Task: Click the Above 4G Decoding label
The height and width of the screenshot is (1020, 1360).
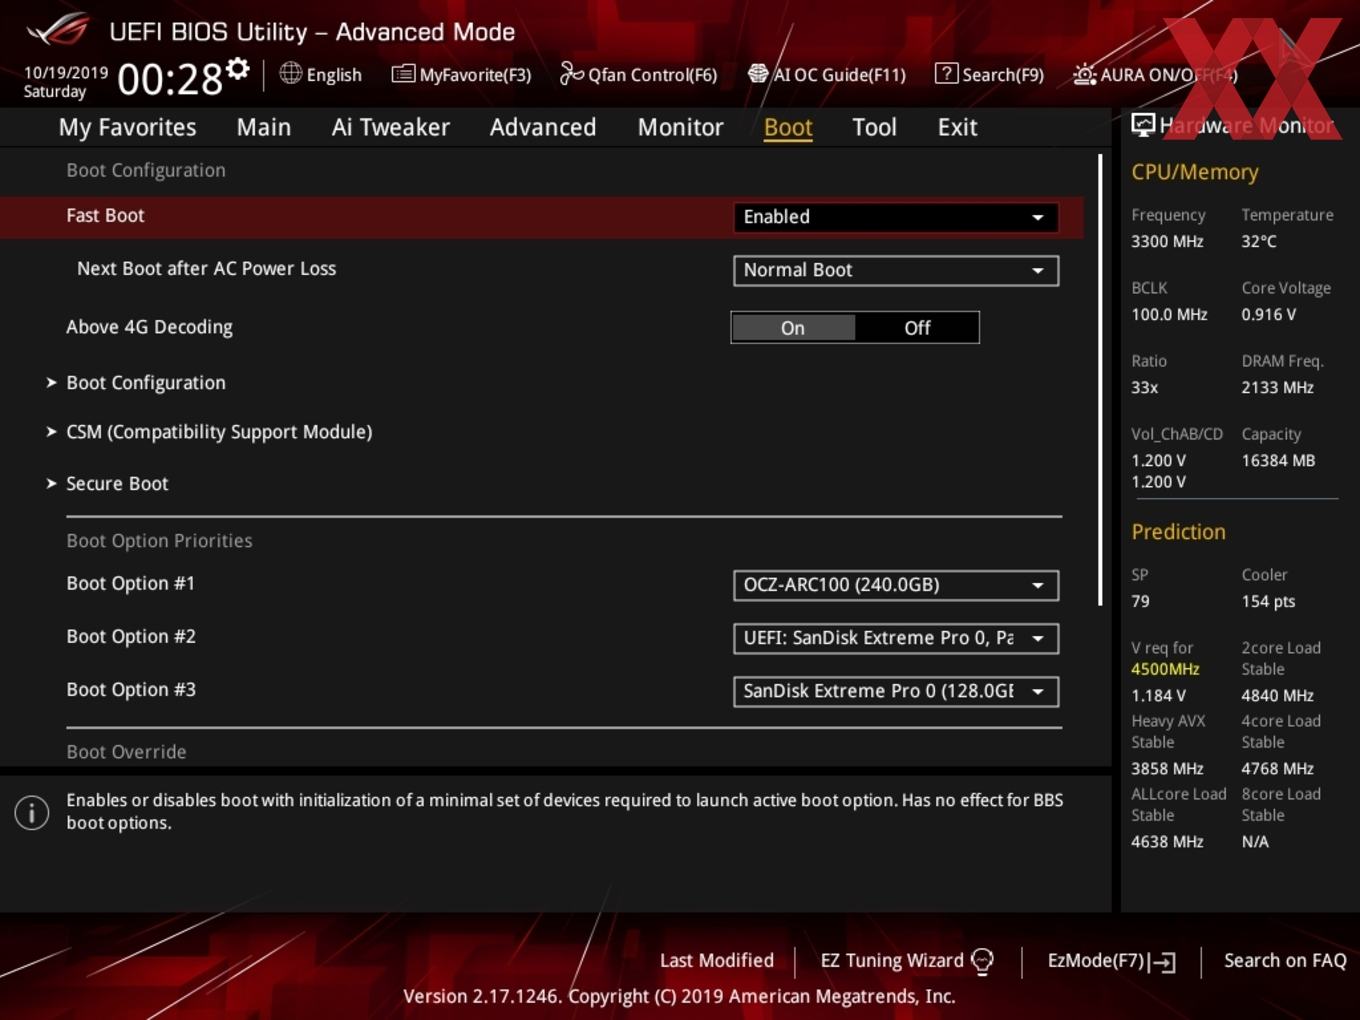Action: click(x=149, y=327)
